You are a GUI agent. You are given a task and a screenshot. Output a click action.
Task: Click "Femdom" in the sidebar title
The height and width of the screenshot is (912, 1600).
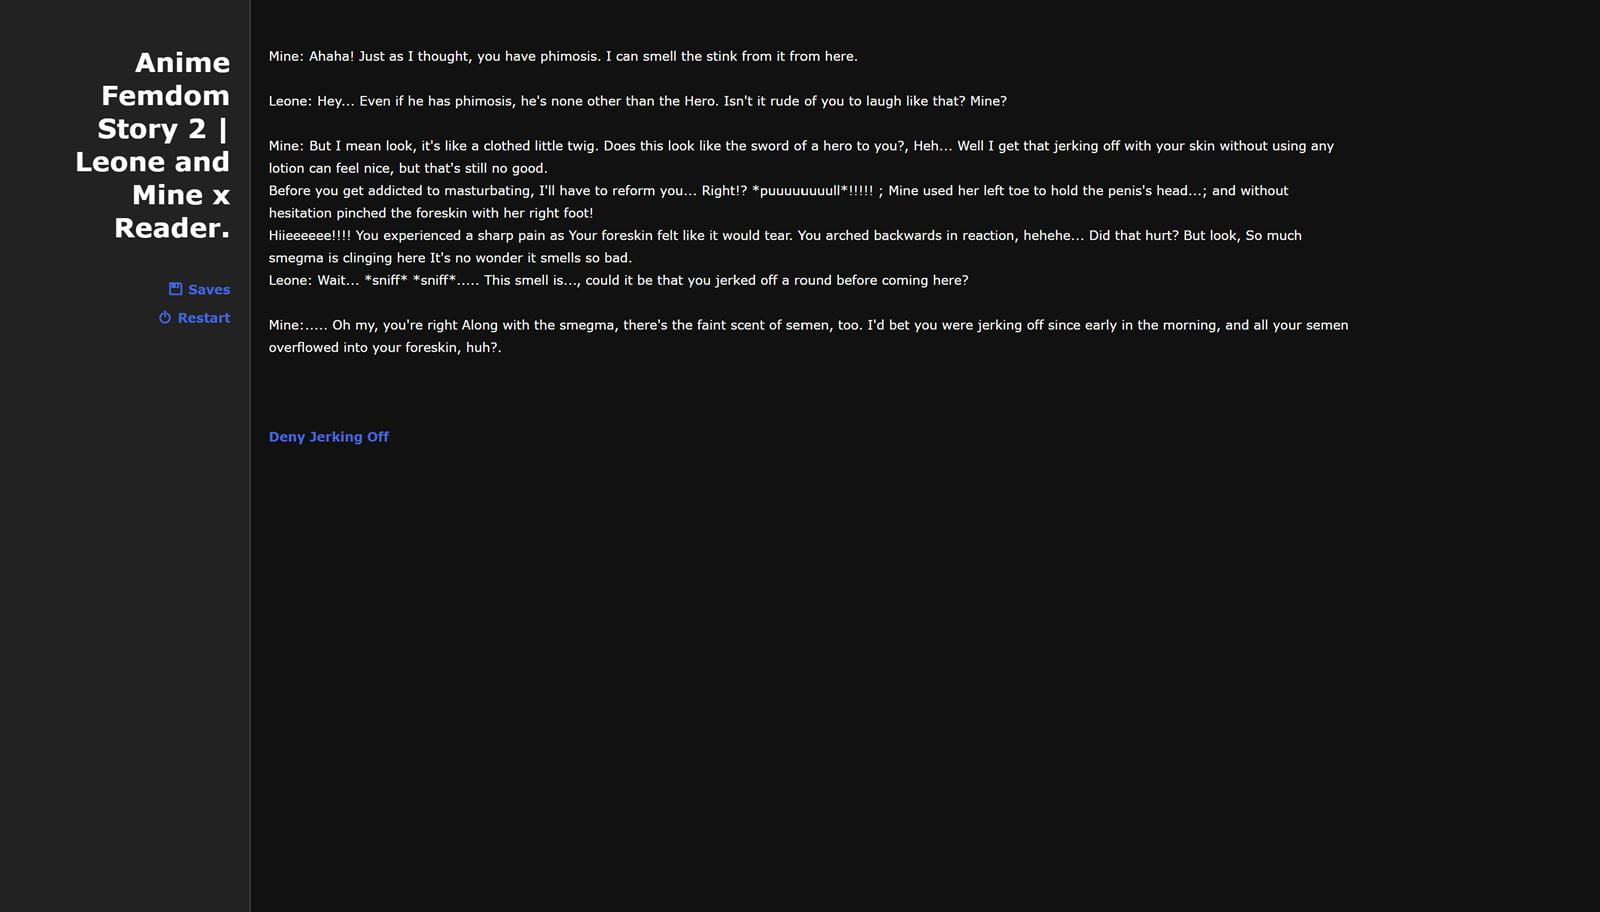pos(165,96)
